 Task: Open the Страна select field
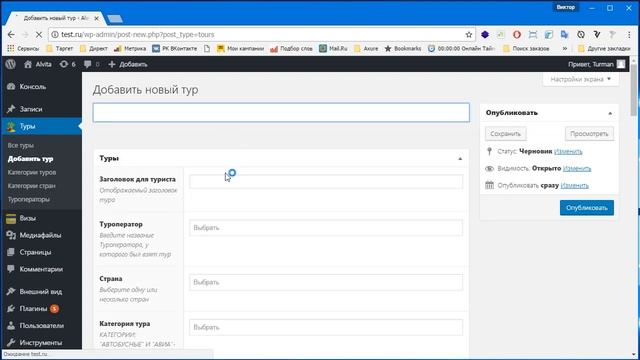pyautogui.click(x=326, y=282)
